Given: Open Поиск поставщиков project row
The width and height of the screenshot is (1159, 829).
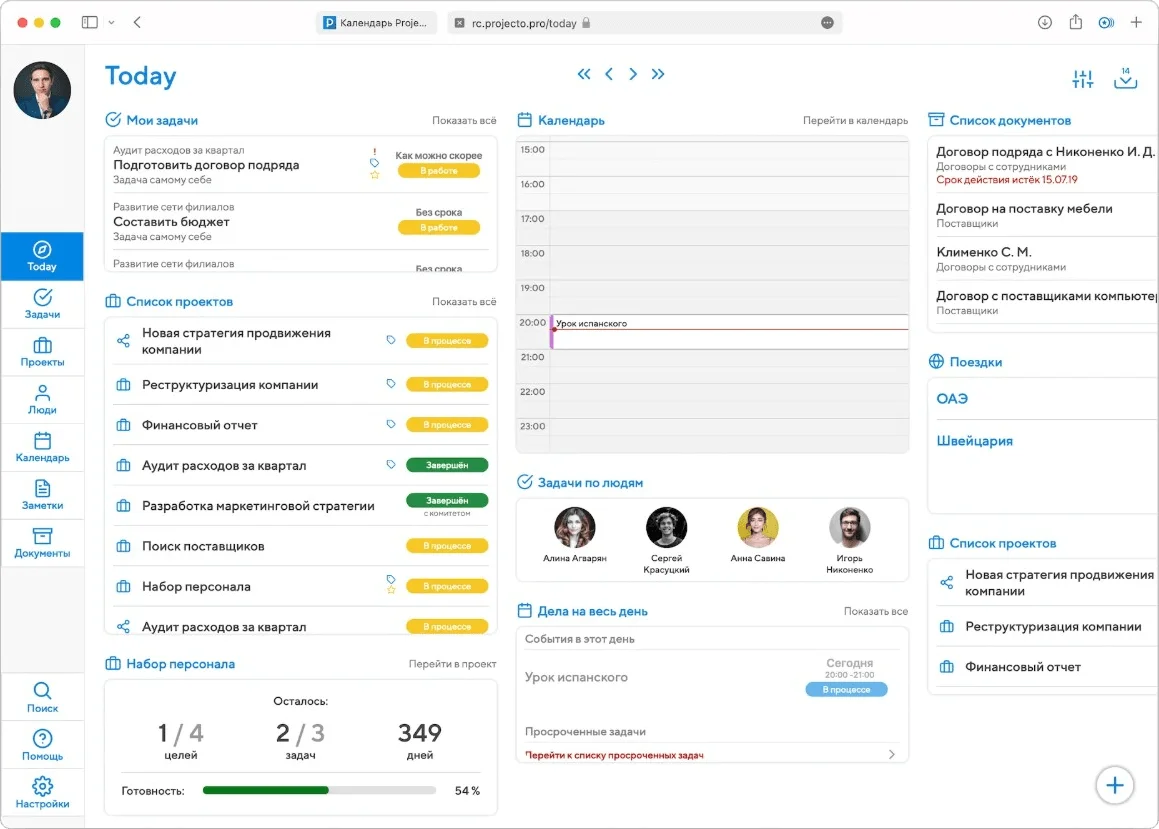Looking at the screenshot, I should tap(300, 546).
